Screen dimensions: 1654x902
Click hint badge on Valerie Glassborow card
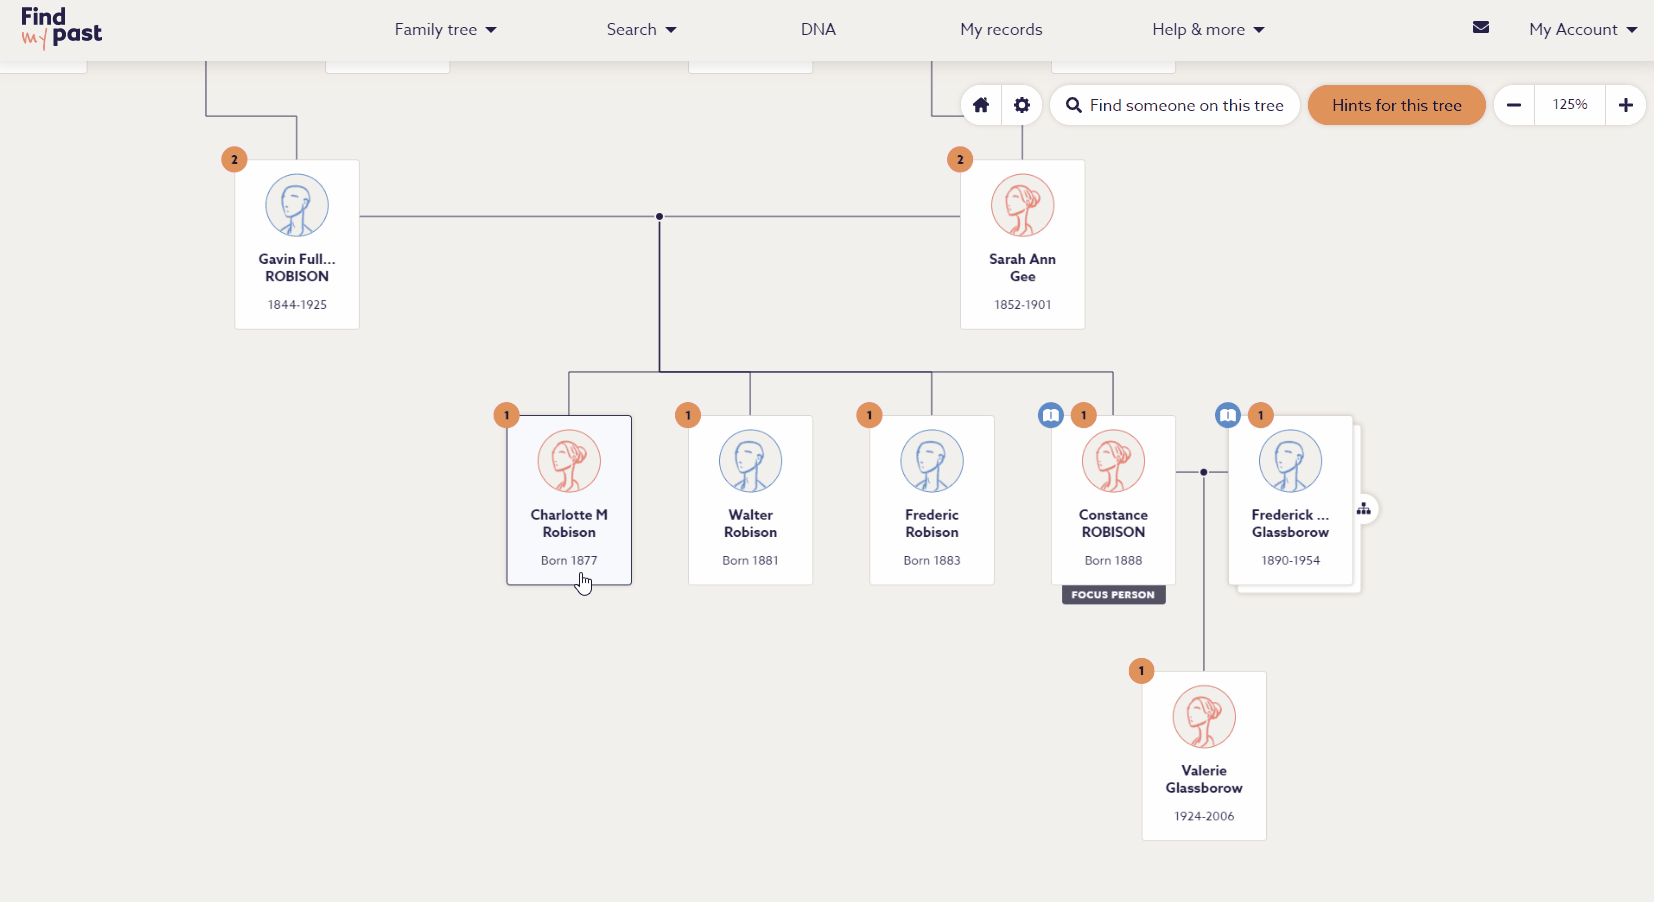[x=1141, y=671]
